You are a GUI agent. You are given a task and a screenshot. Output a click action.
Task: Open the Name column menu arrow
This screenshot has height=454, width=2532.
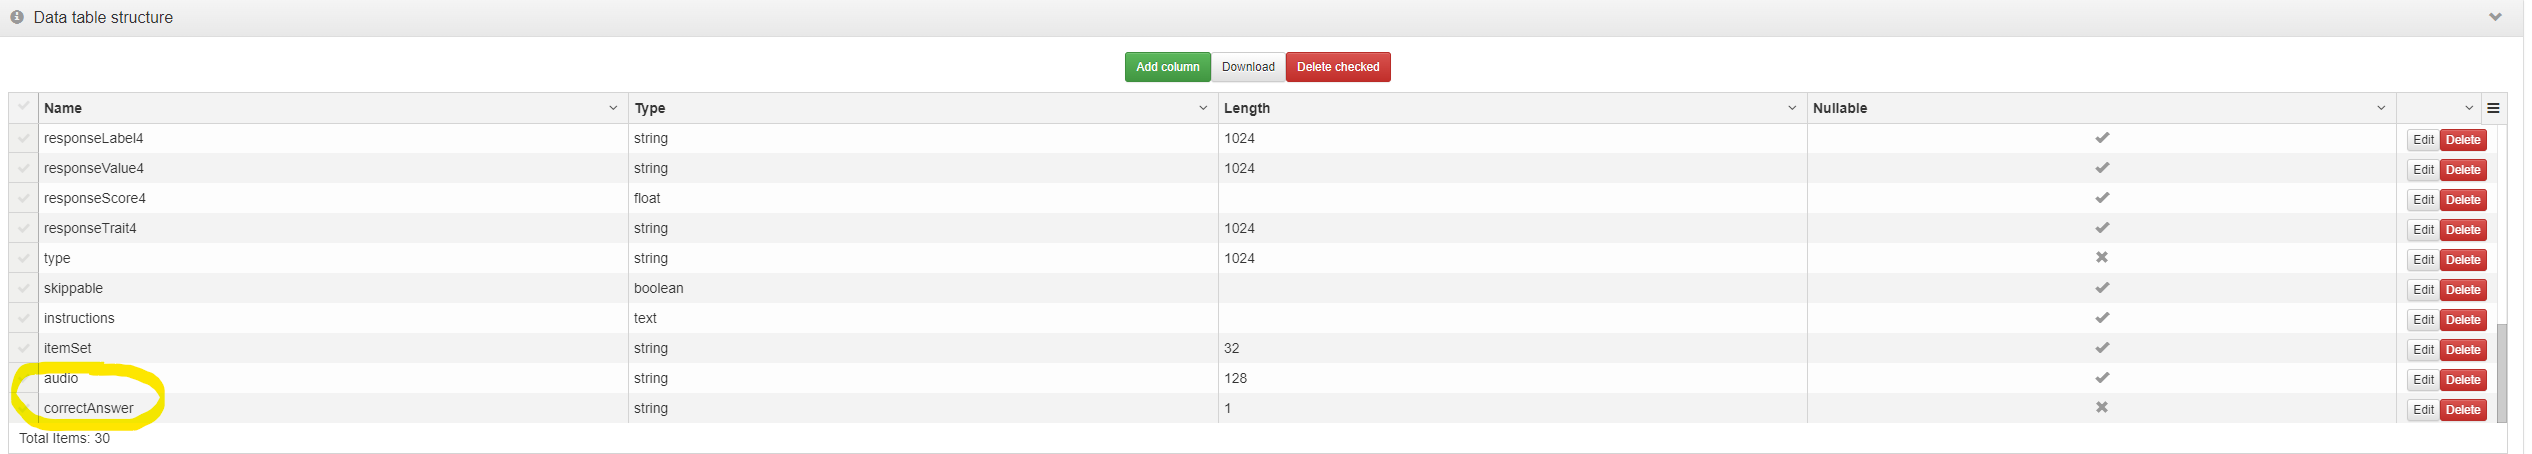click(x=613, y=108)
